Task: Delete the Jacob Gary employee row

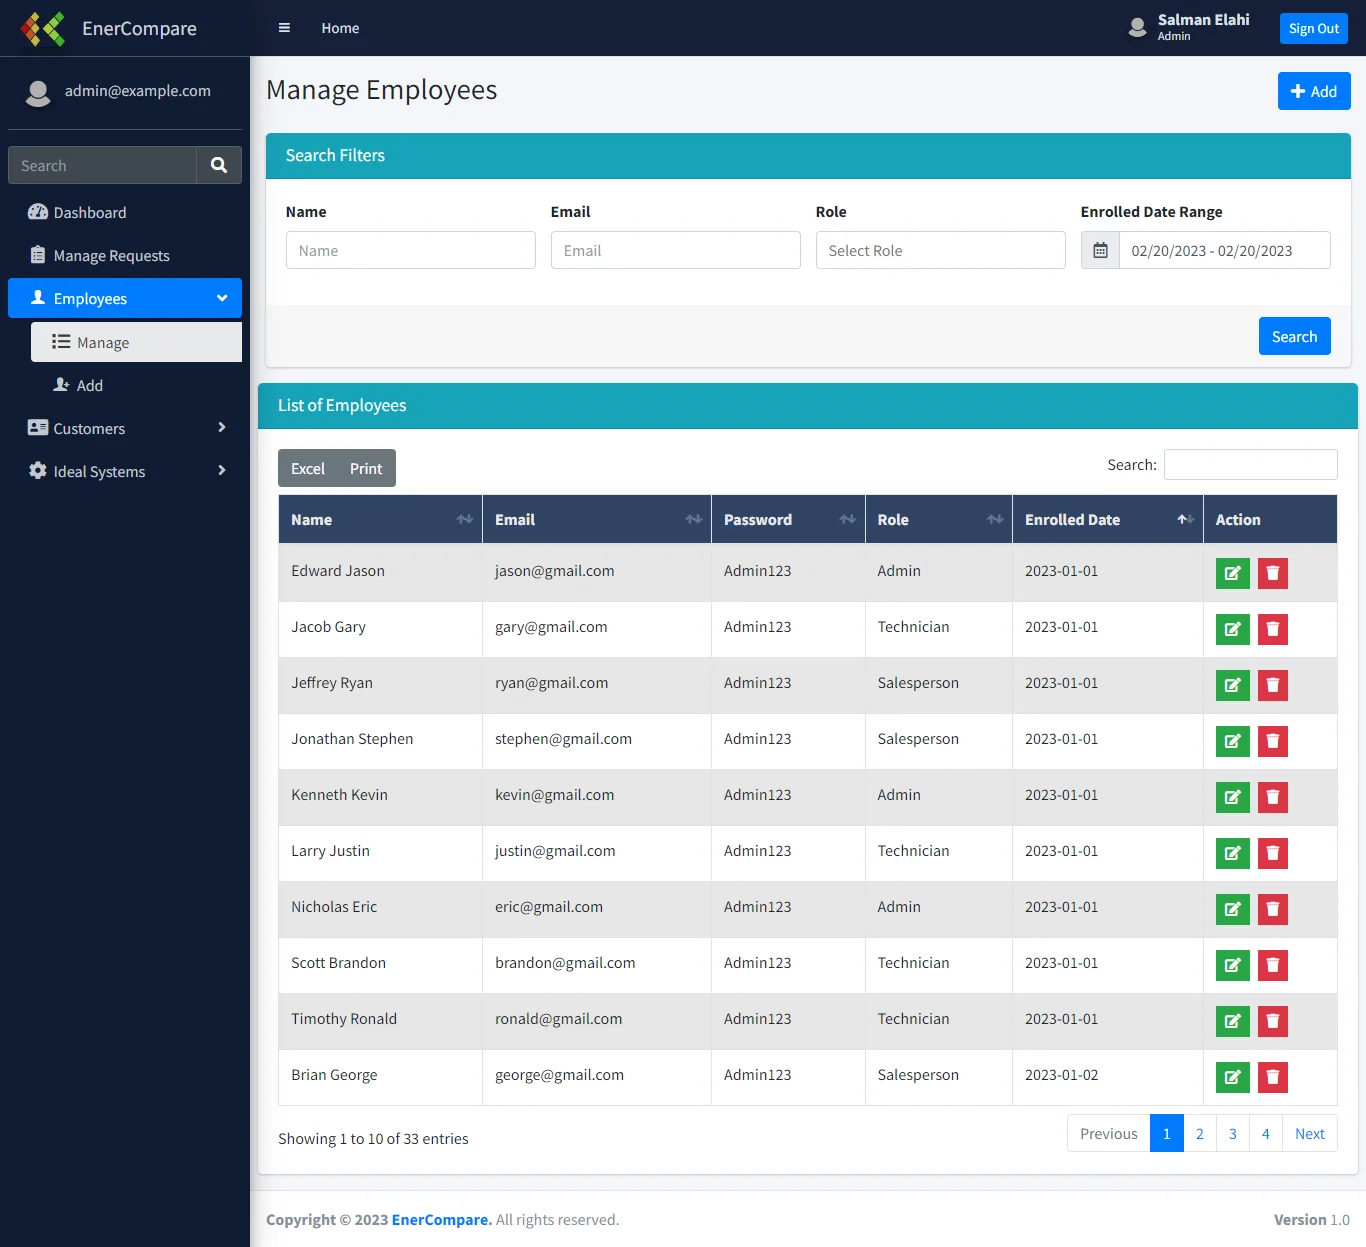Action: [1272, 629]
